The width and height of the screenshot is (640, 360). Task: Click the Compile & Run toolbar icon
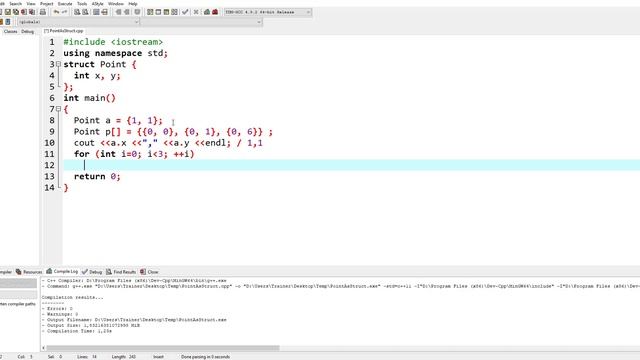[166, 12]
